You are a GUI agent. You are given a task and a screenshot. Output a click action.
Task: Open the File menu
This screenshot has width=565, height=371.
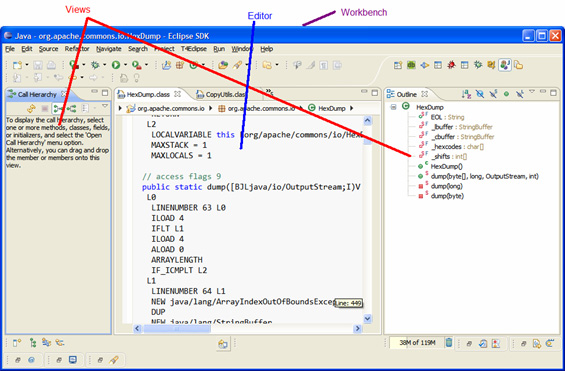click(10, 49)
